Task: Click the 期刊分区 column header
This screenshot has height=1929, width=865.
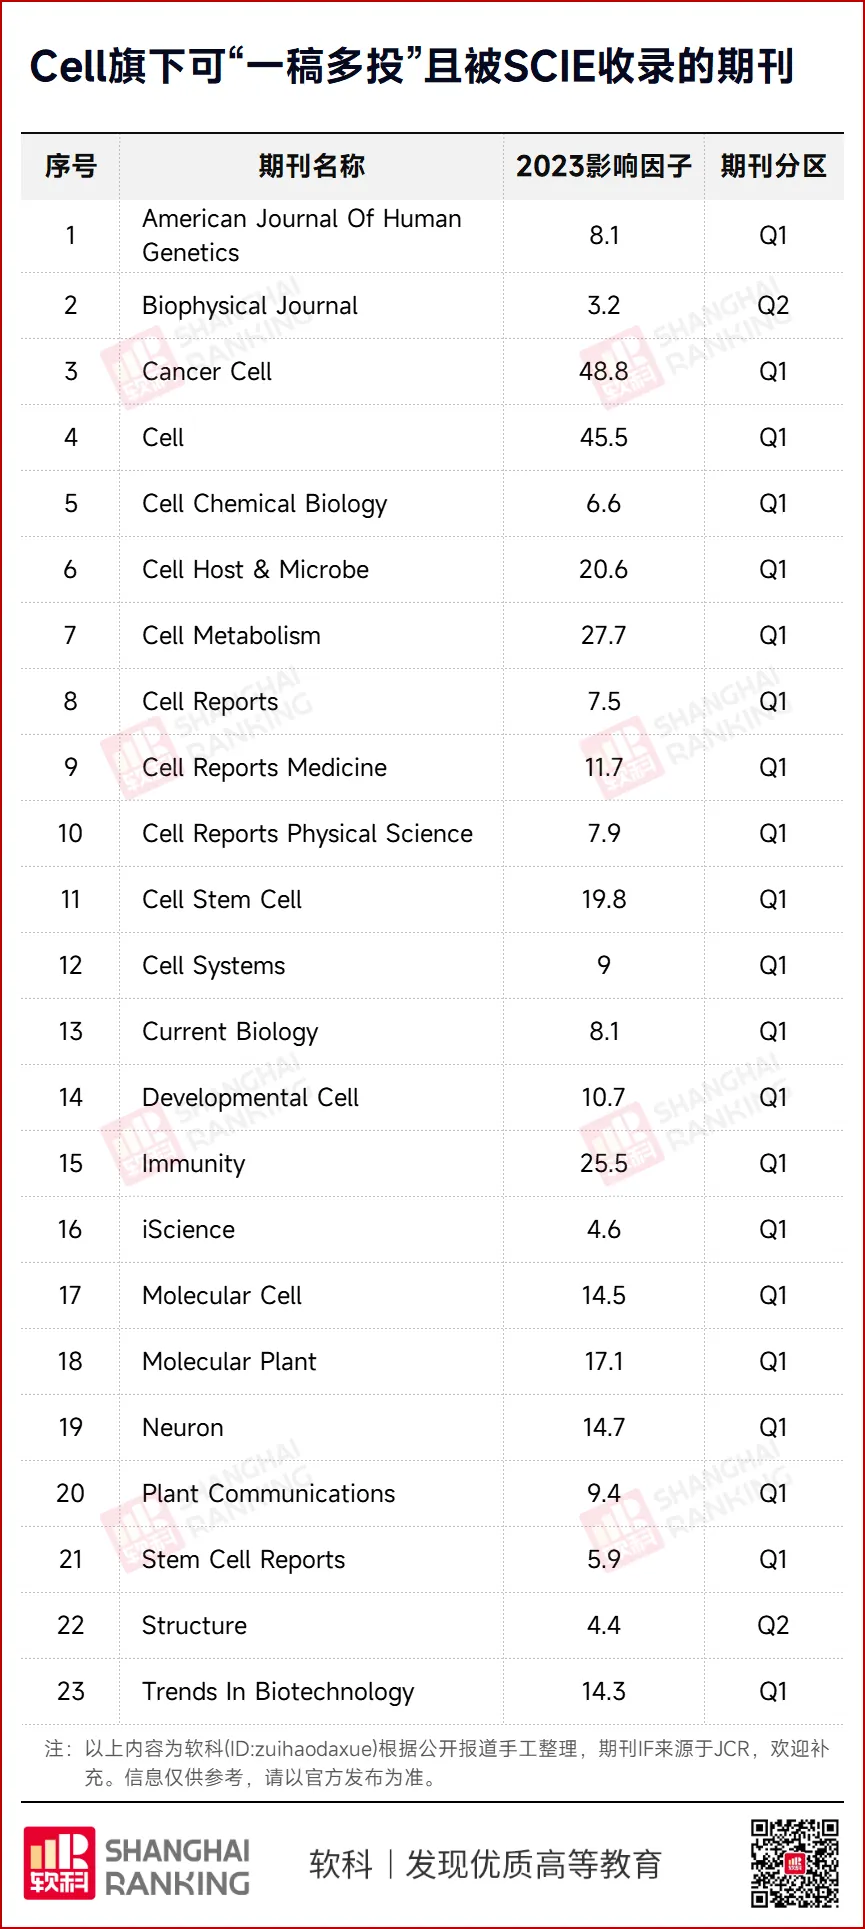Action: click(x=773, y=166)
